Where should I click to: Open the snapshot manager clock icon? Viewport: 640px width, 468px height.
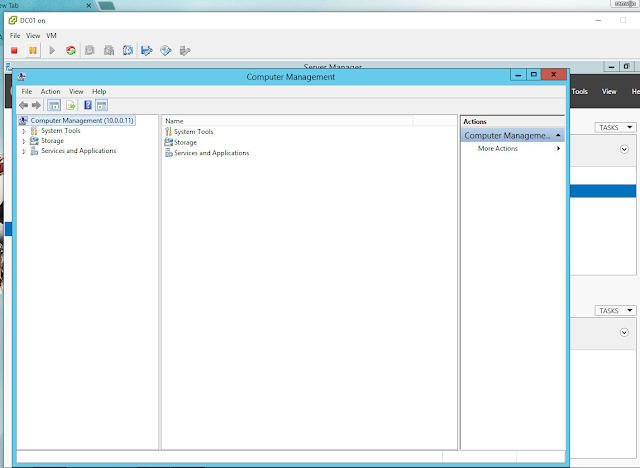pyautogui.click(x=128, y=51)
